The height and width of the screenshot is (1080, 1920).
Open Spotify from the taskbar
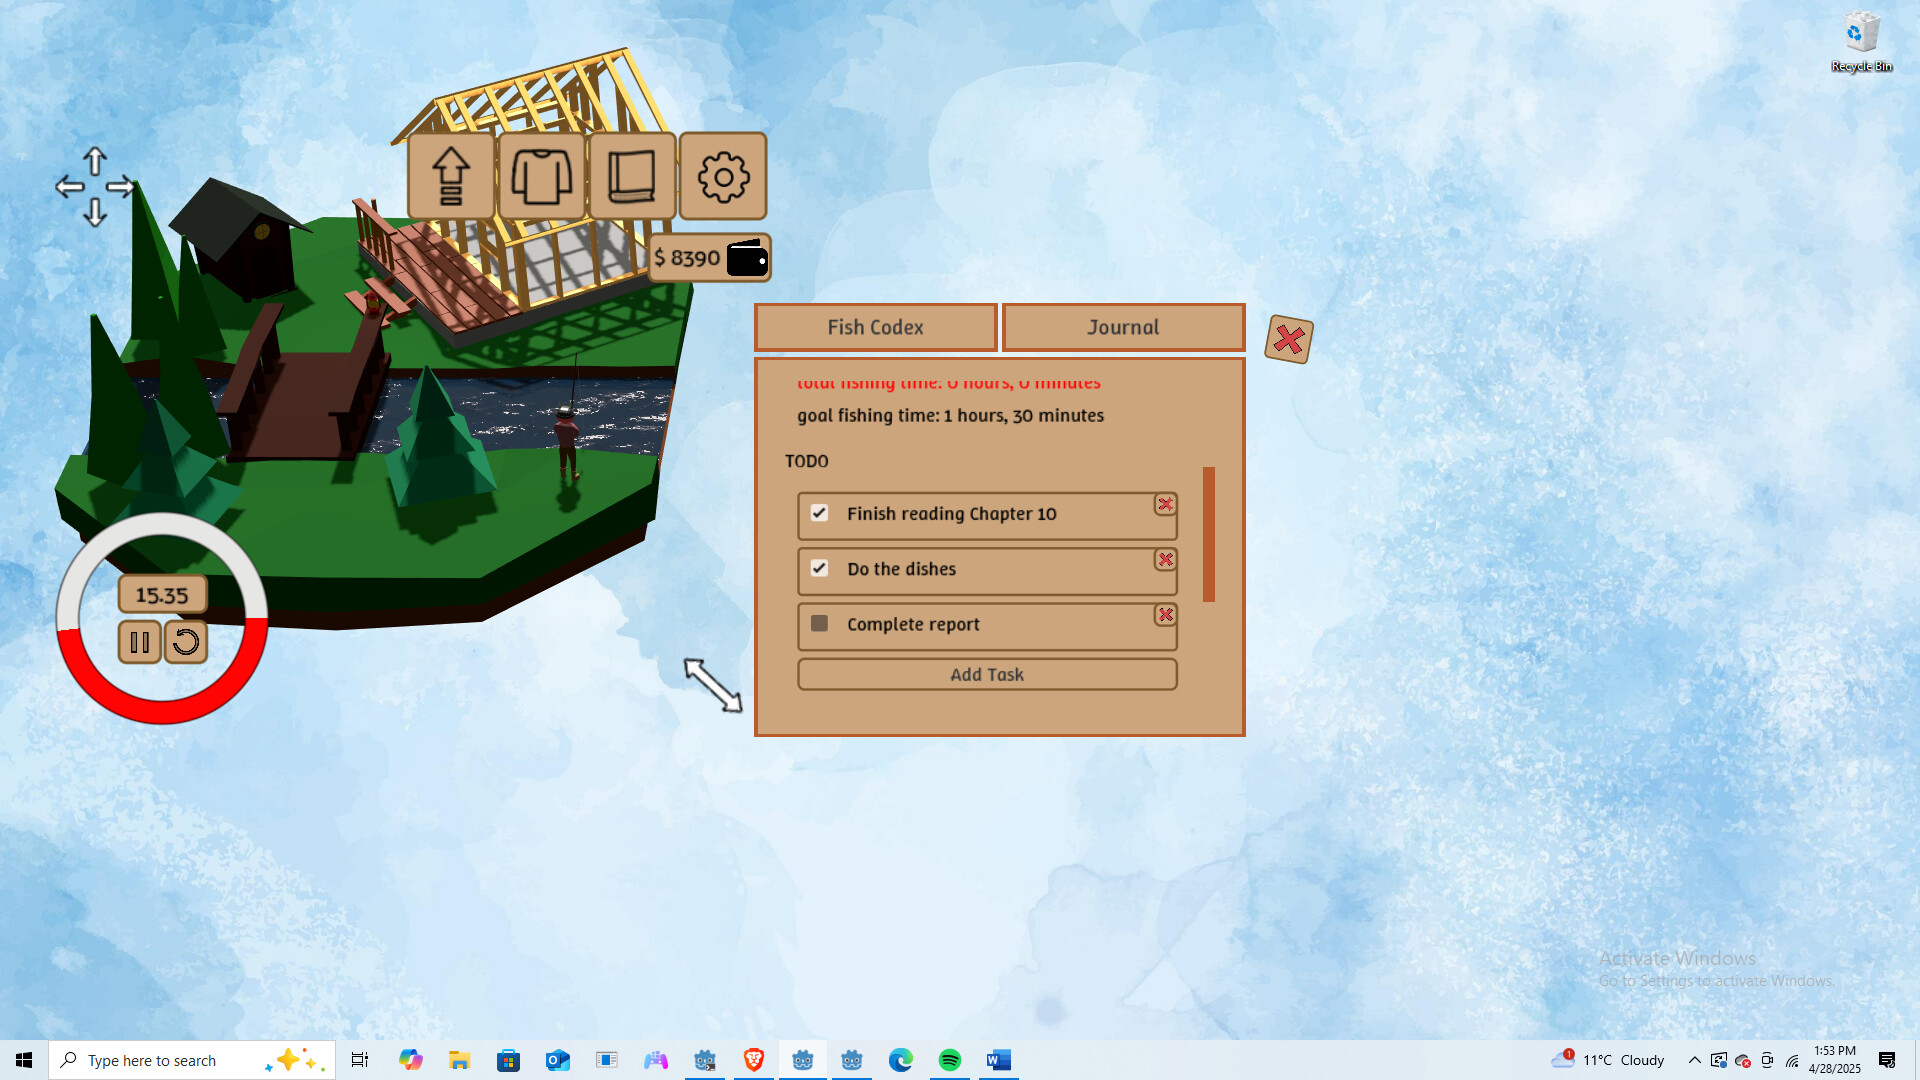pyautogui.click(x=949, y=1060)
